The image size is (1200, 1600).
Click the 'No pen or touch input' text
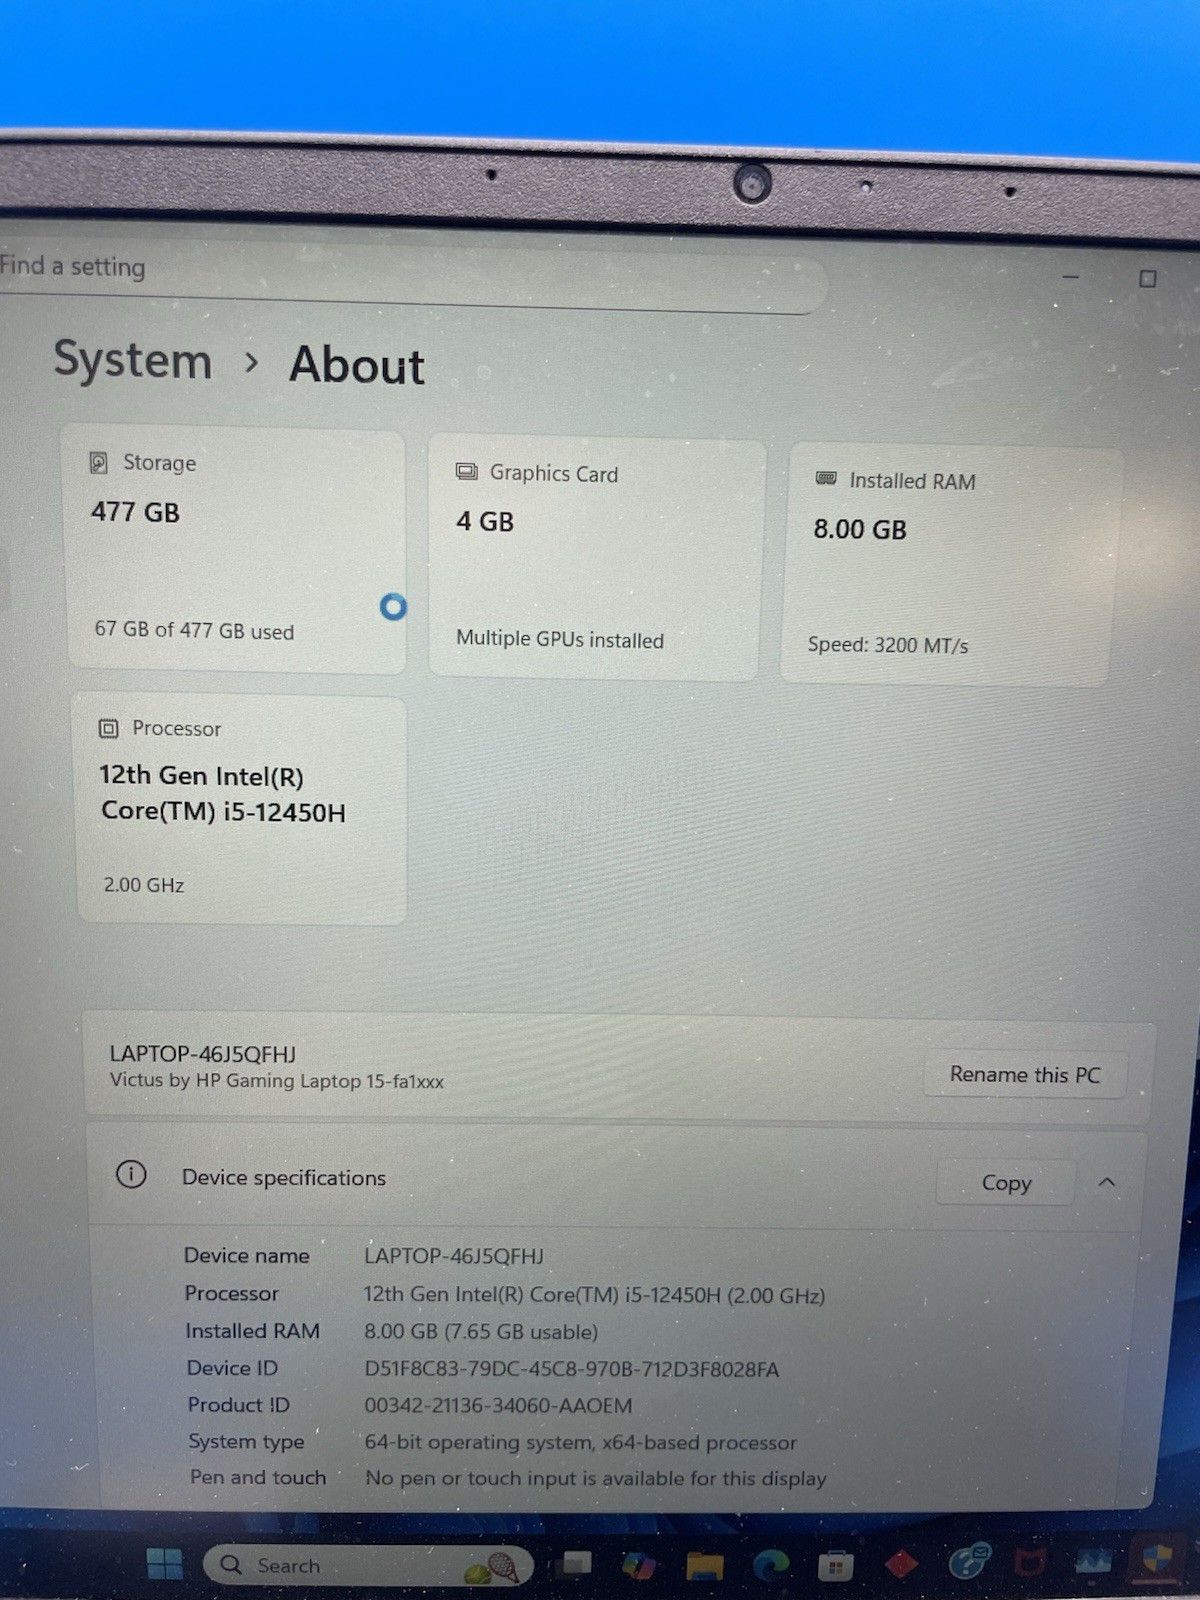click(596, 1478)
